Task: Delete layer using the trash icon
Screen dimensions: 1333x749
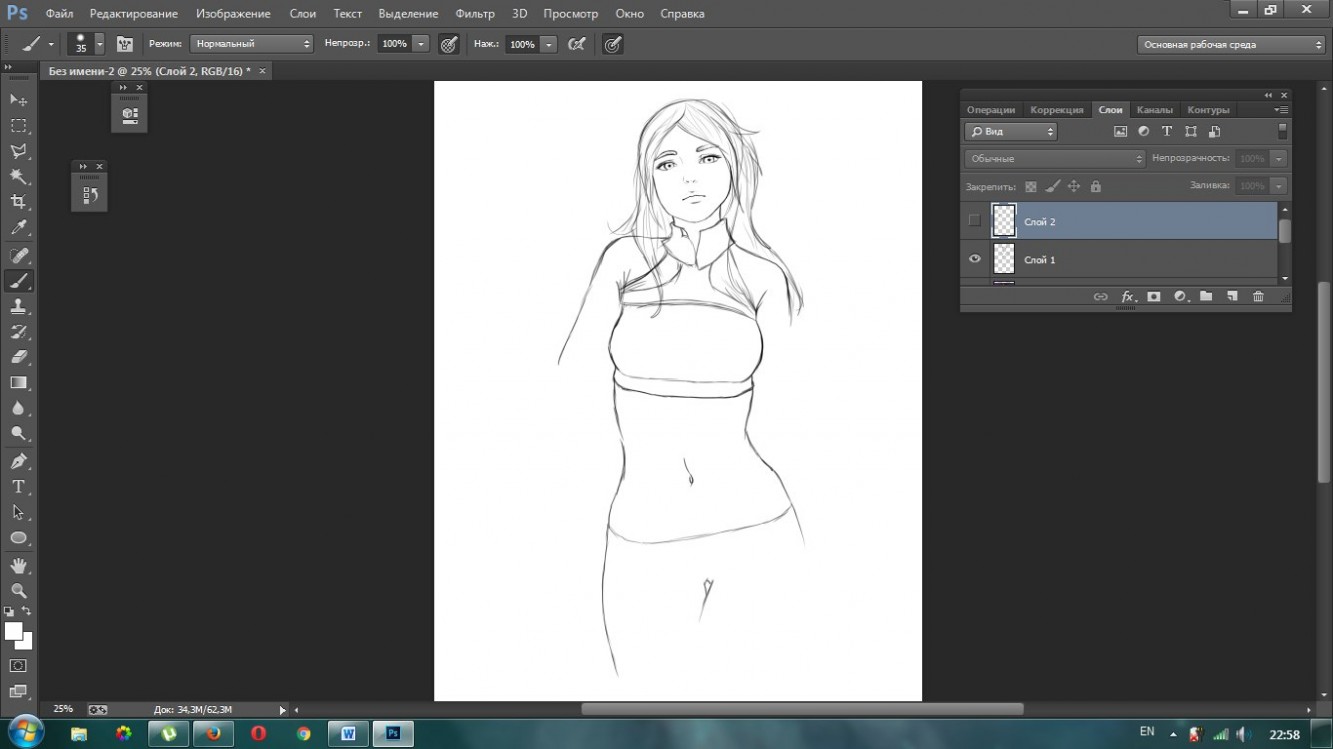Action: [1258, 297]
